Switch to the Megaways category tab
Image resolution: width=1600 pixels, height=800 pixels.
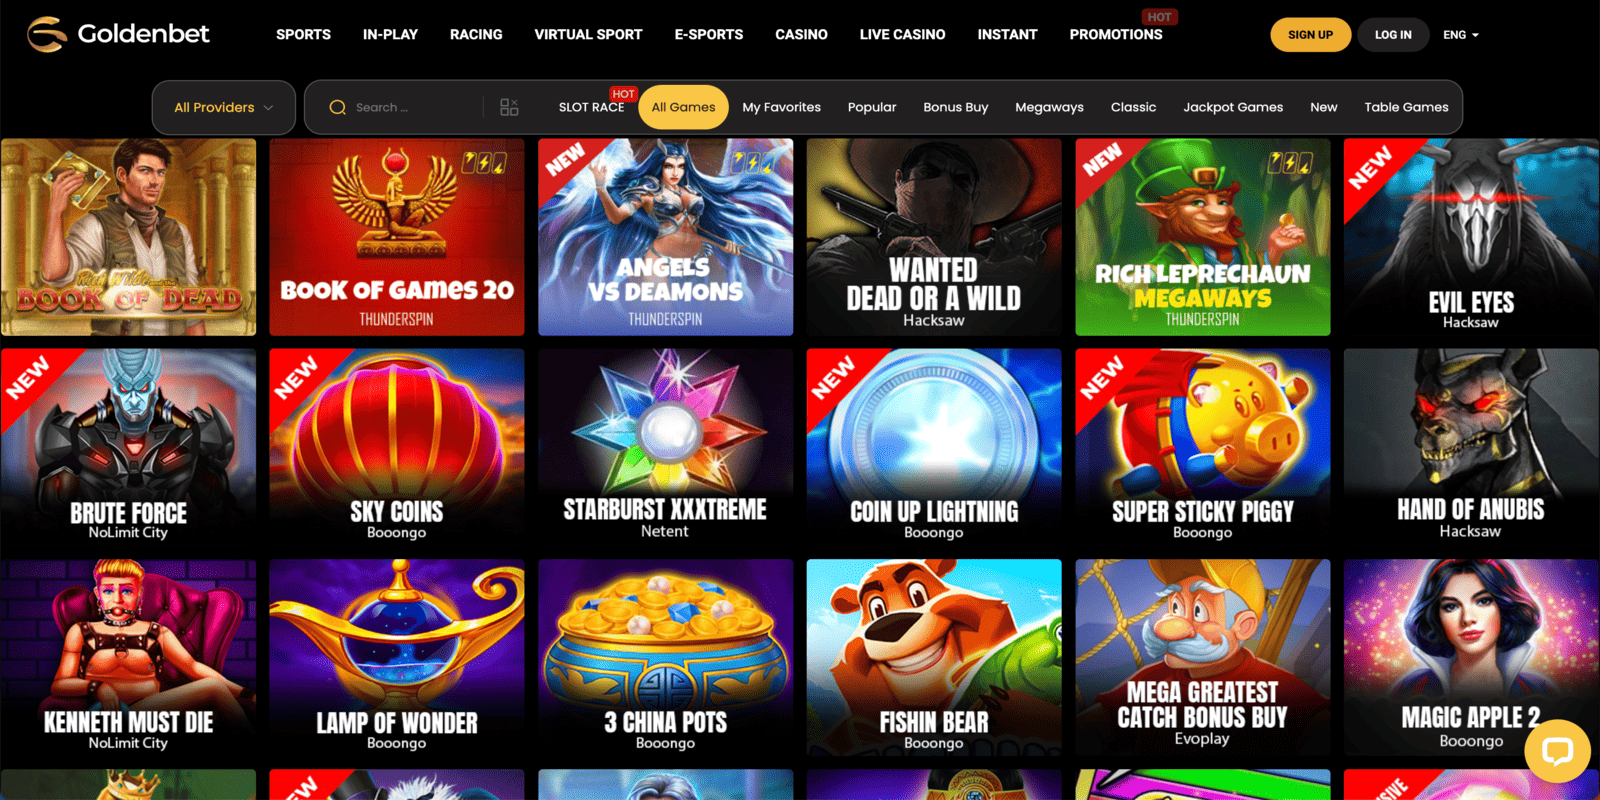(x=1049, y=107)
